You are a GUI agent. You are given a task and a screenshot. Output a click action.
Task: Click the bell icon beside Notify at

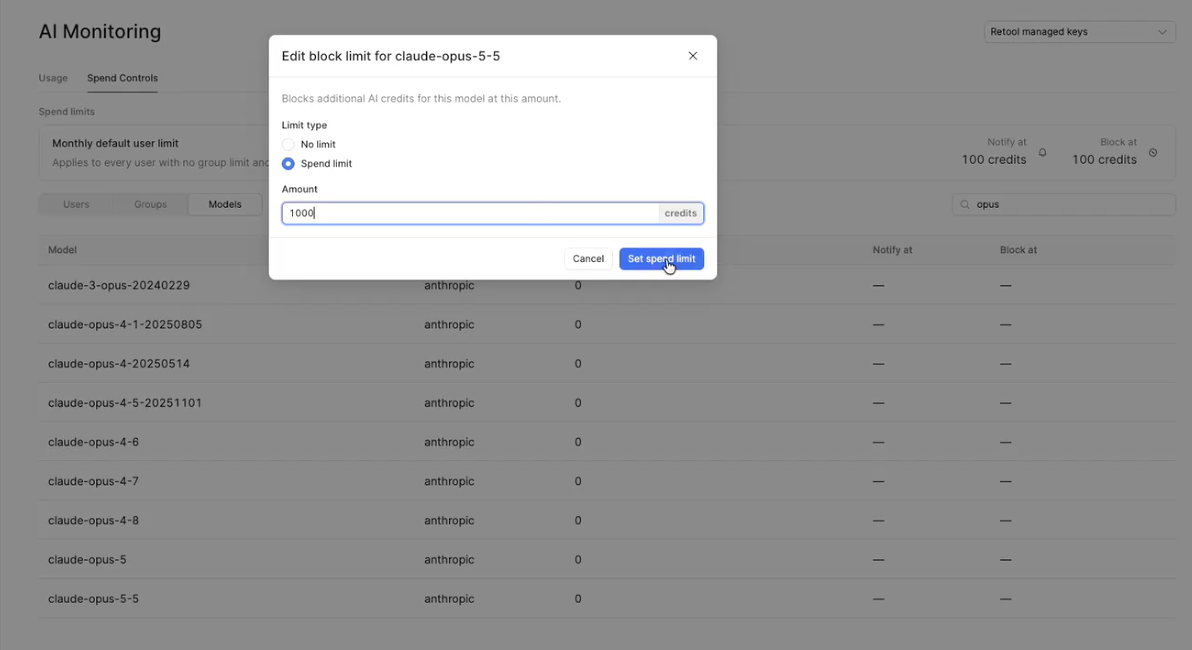1042,153
